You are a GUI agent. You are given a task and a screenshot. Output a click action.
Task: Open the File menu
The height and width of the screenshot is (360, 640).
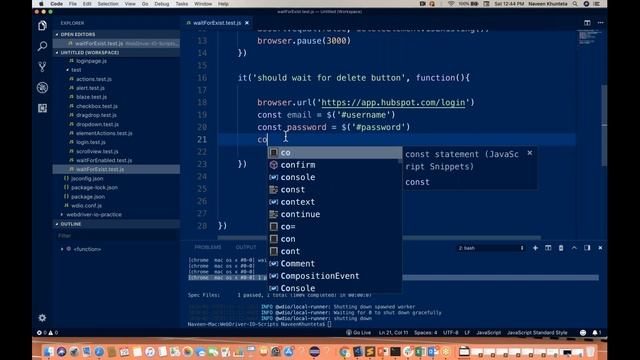click(x=73, y=4)
